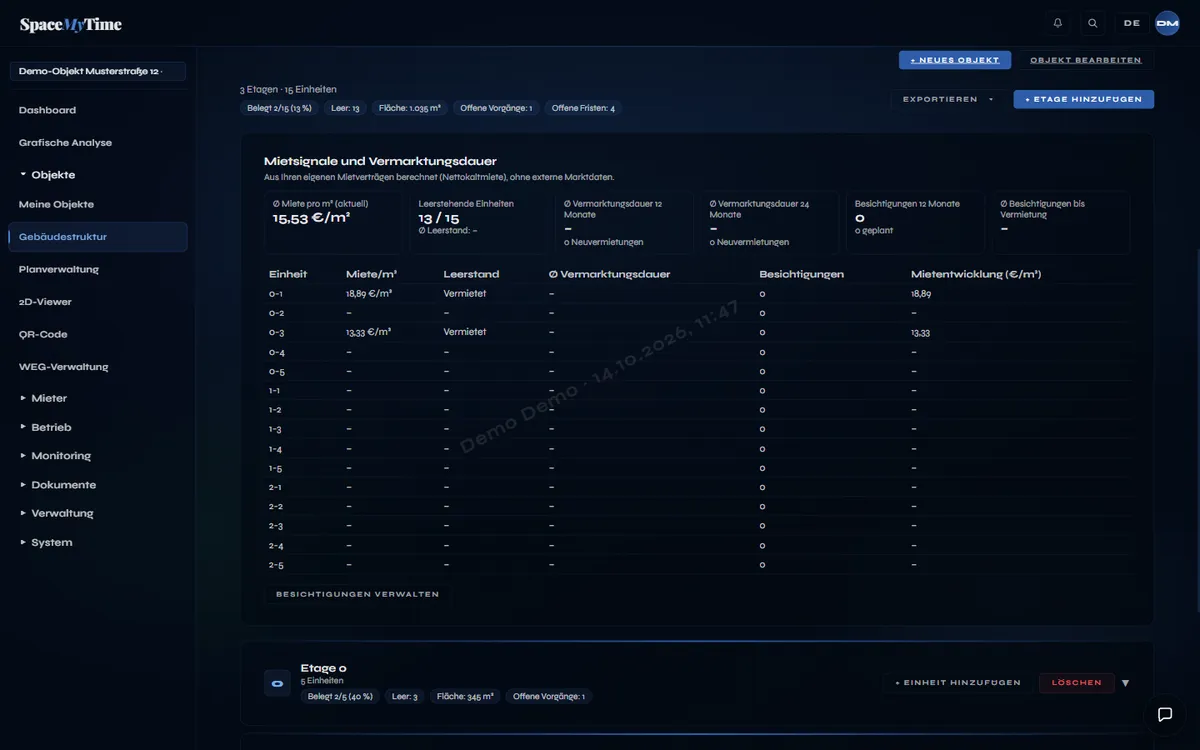This screenshot has height=750, width=1200.
Task: Click the Mietentwicklung (€/m²) column header
Action: 976,274
